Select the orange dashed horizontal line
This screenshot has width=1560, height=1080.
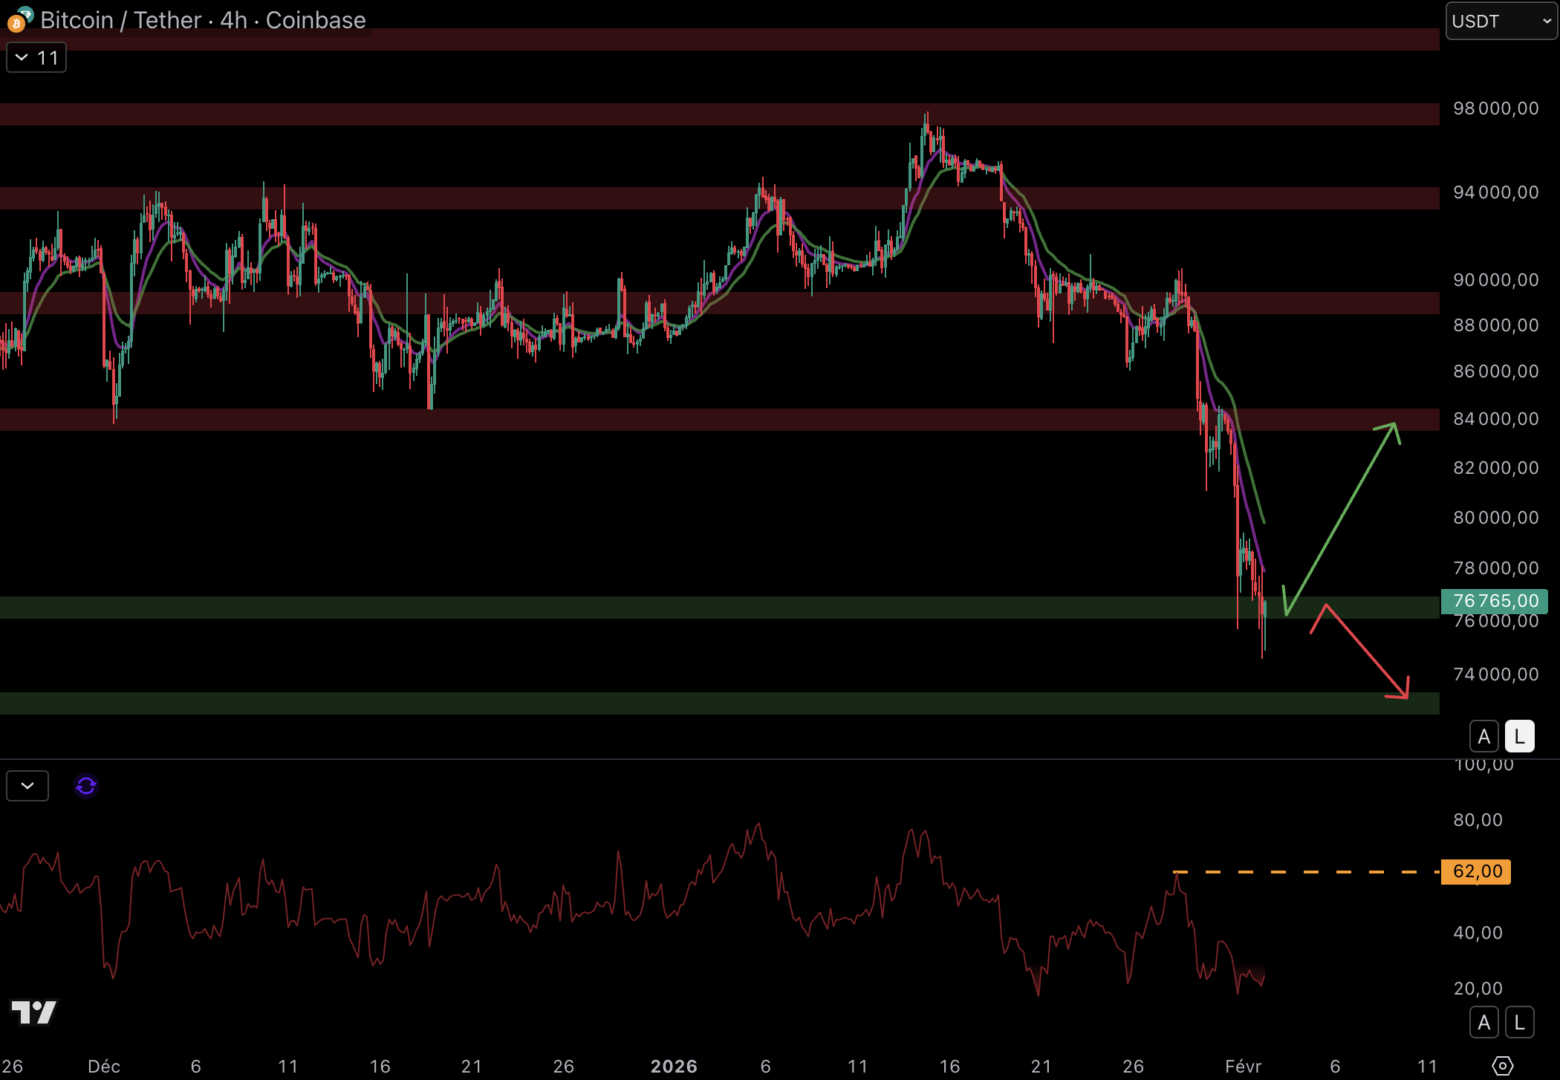[x=1300, y=872]
